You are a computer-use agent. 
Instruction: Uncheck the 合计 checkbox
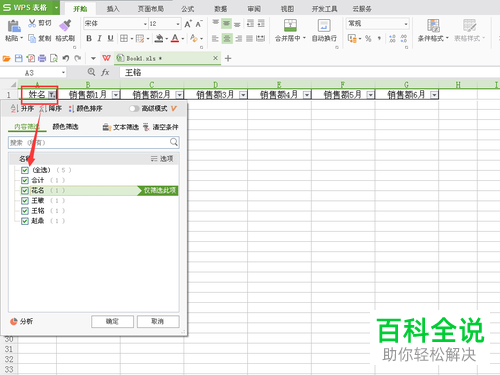pyautogui.click(x=25, y=180)
